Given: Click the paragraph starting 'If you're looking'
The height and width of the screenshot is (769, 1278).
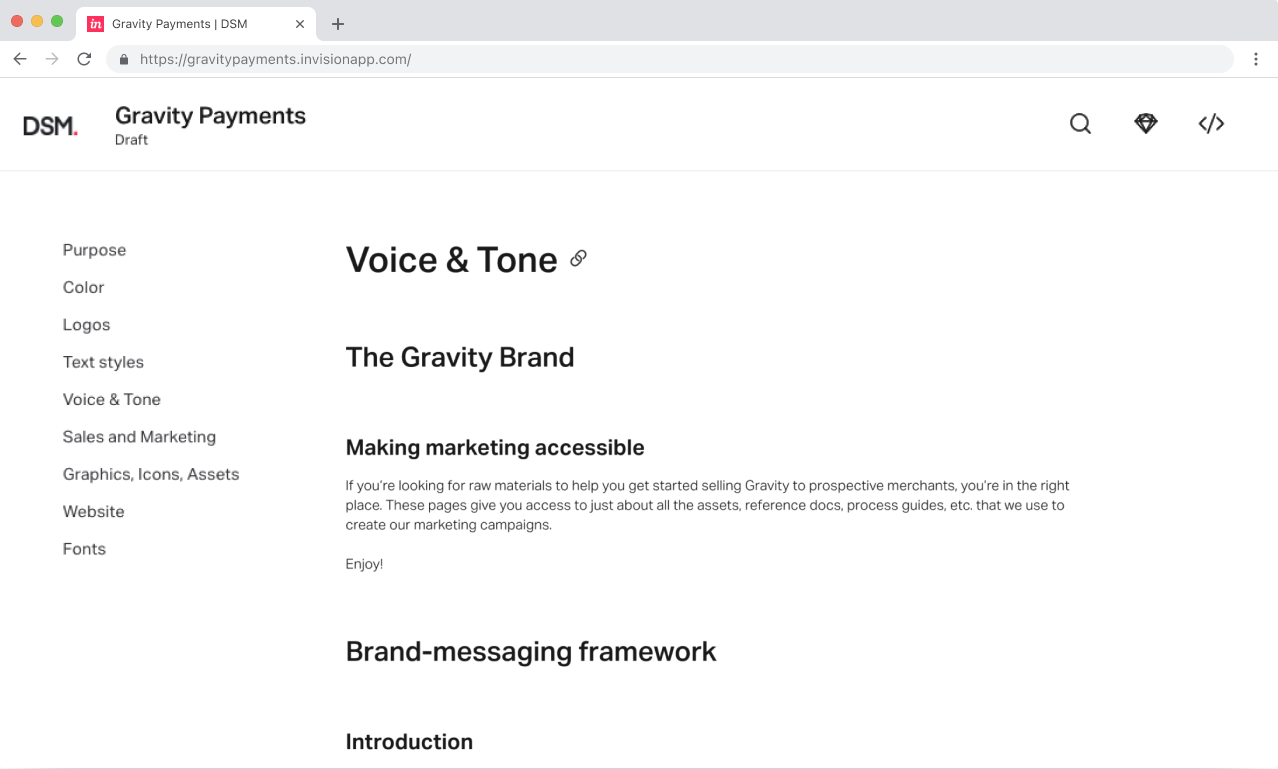Looking at the screenshot, I should 708,505.
